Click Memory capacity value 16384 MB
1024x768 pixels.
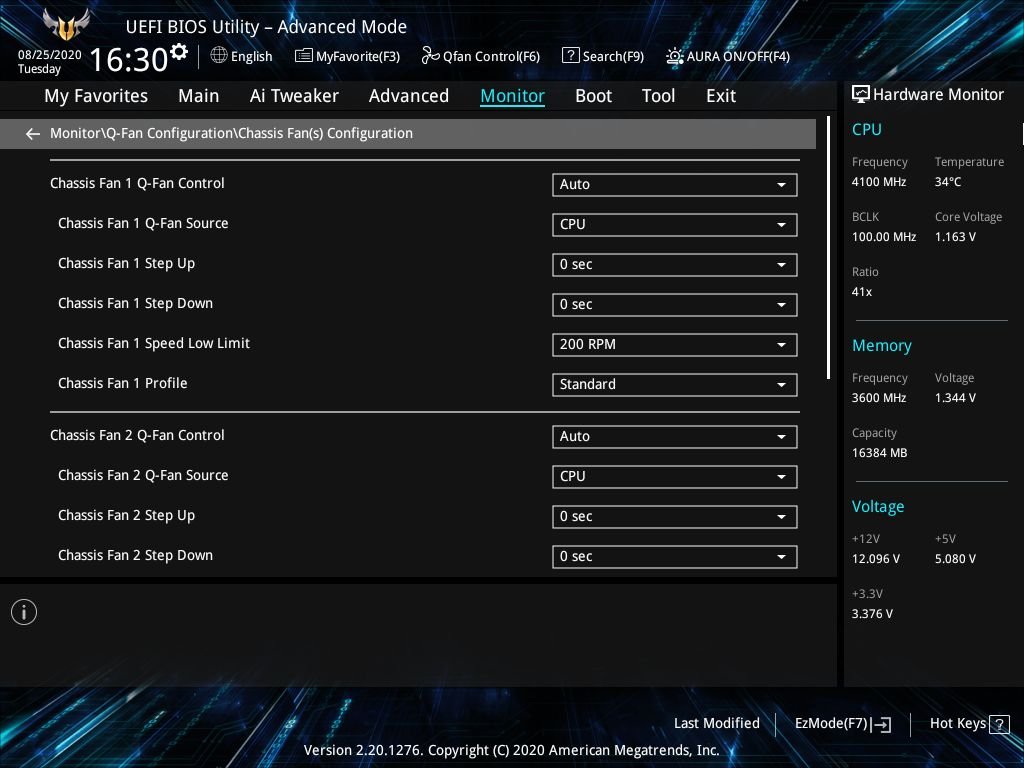tap(879, 453)
